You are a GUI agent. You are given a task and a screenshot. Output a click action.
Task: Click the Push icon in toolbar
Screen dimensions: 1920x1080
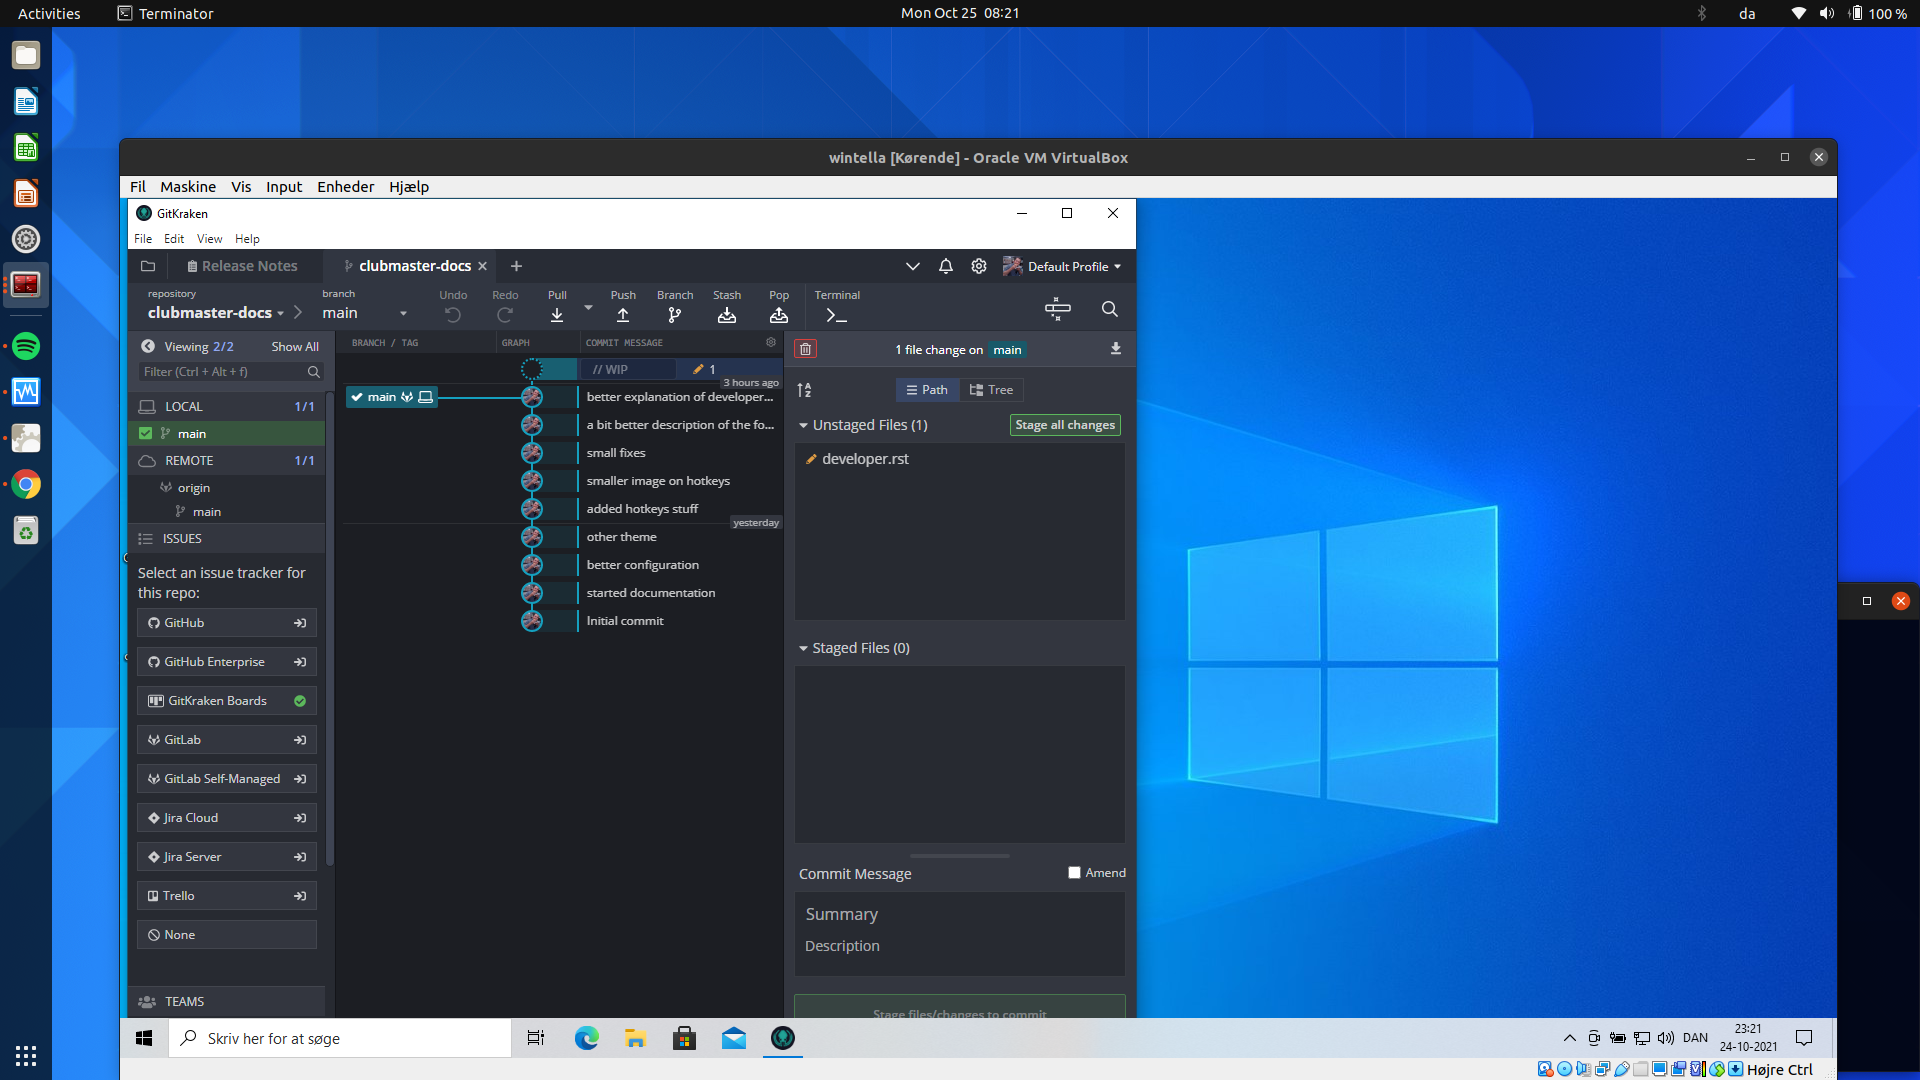[x=623, y=315]
